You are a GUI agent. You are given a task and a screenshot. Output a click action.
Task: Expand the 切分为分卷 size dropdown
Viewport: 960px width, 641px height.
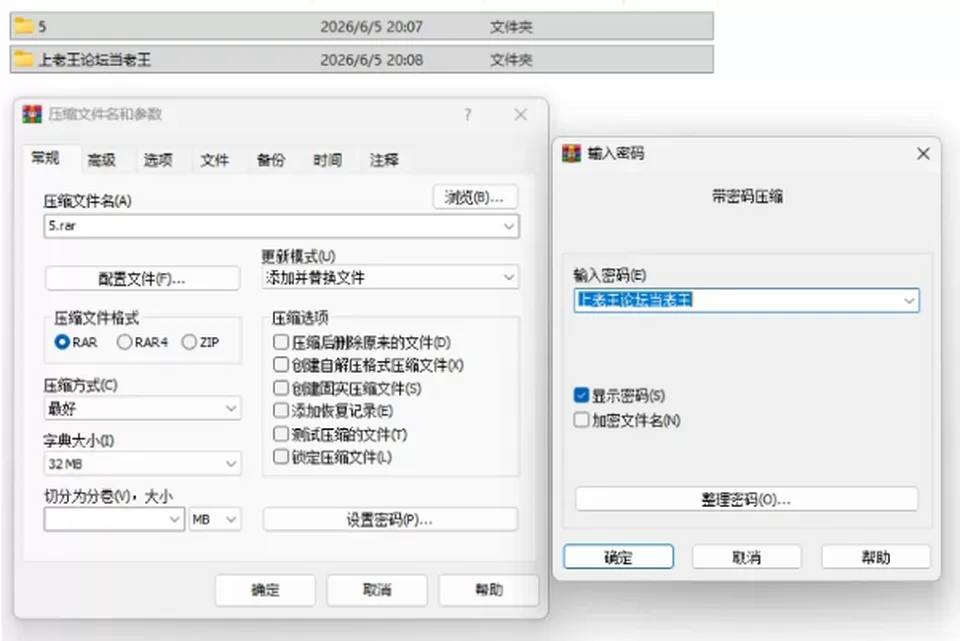(x=174, y=520)
